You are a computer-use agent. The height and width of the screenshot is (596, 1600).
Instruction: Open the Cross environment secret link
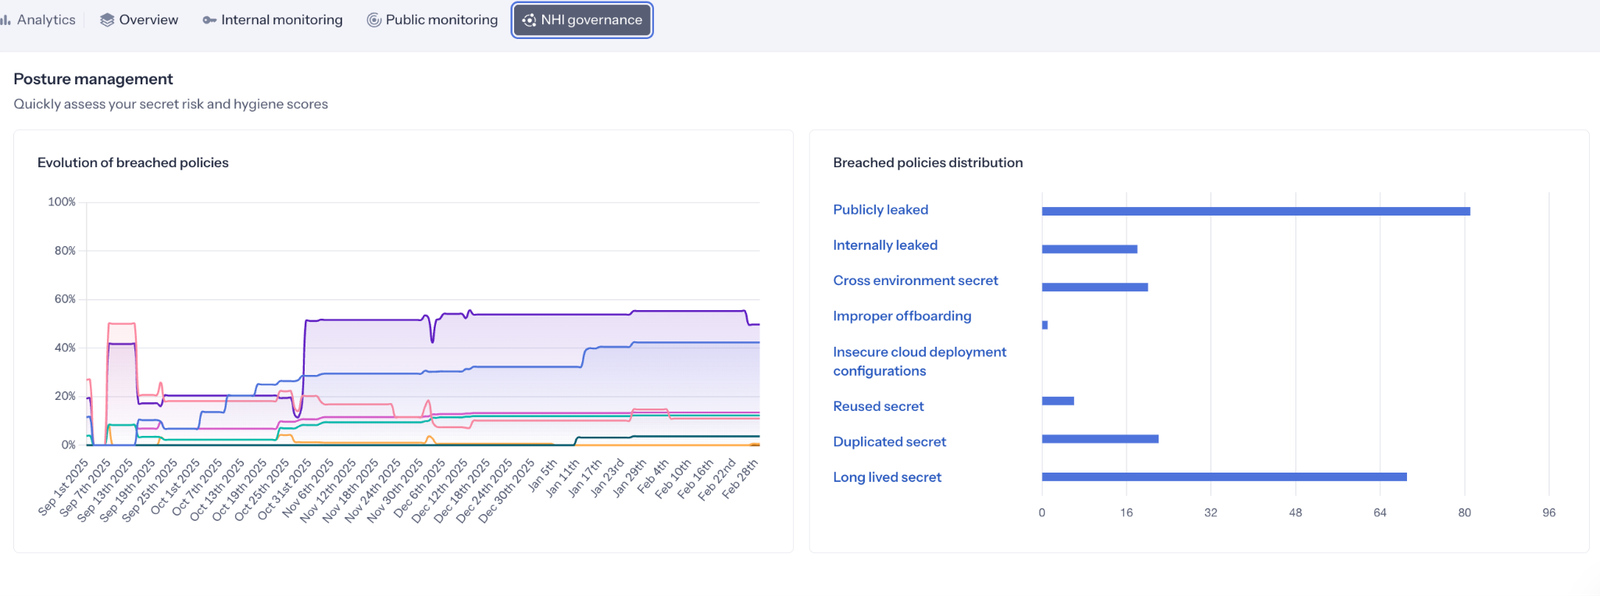pyautogui.click(x=915, y=281)
